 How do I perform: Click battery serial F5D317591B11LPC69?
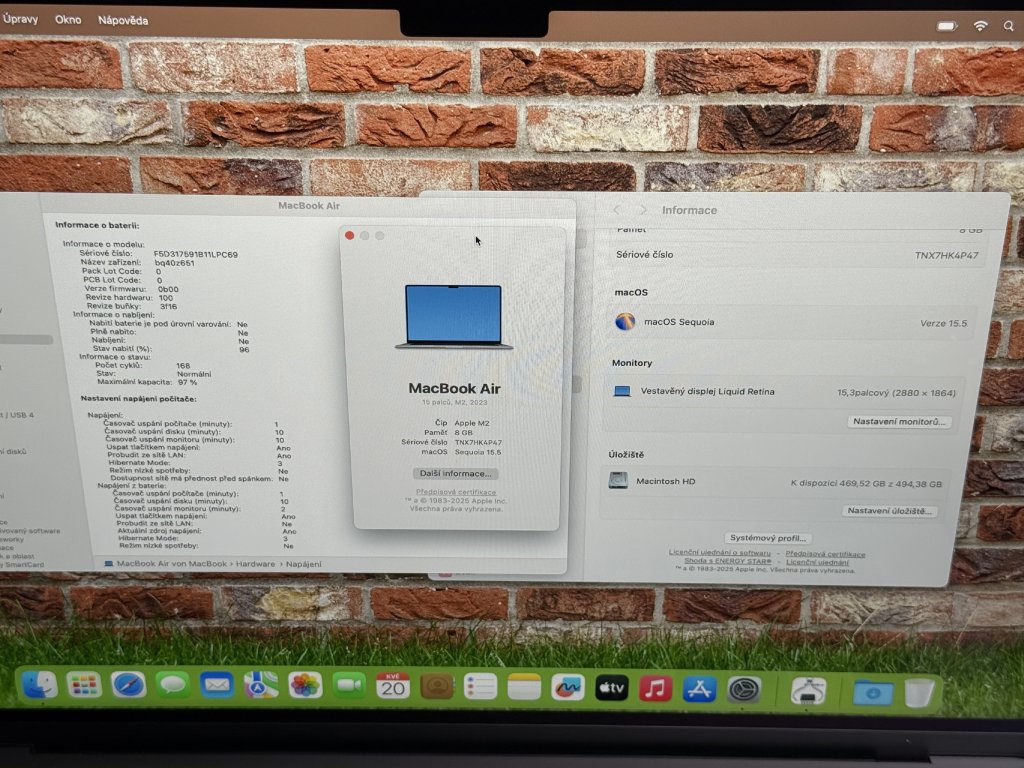point(195,254)
